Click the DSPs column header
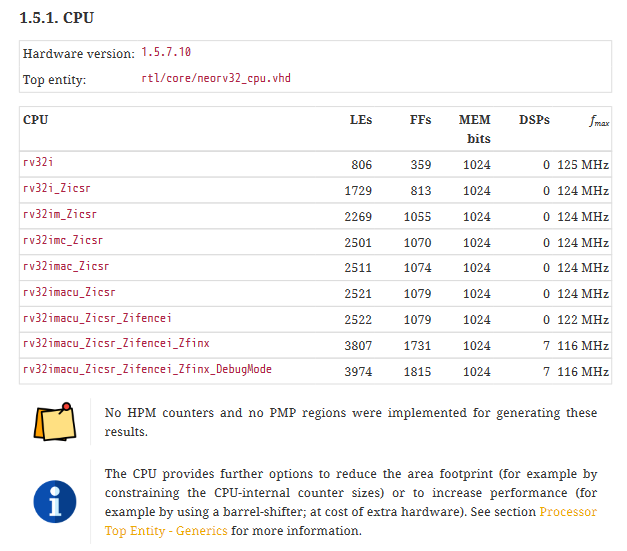 click(x=534, y=120)
